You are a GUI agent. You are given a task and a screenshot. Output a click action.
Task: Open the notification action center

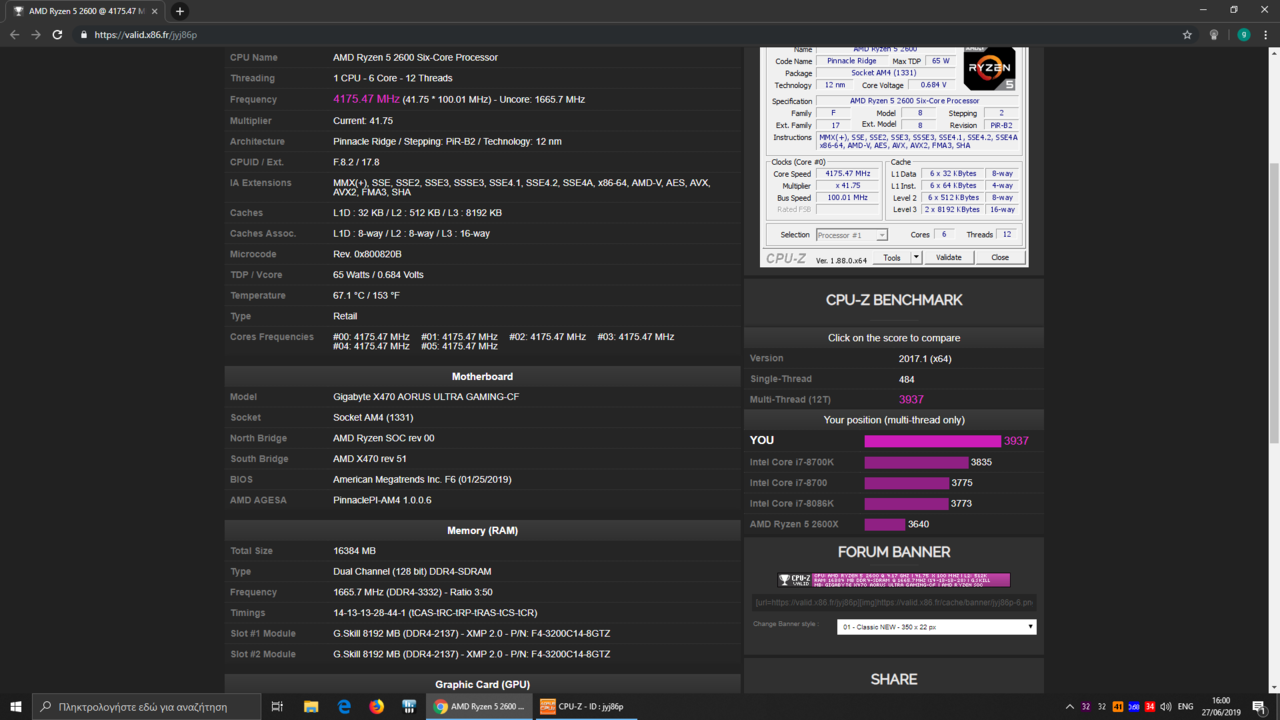pyautogui.click(x=1259, y=707)
